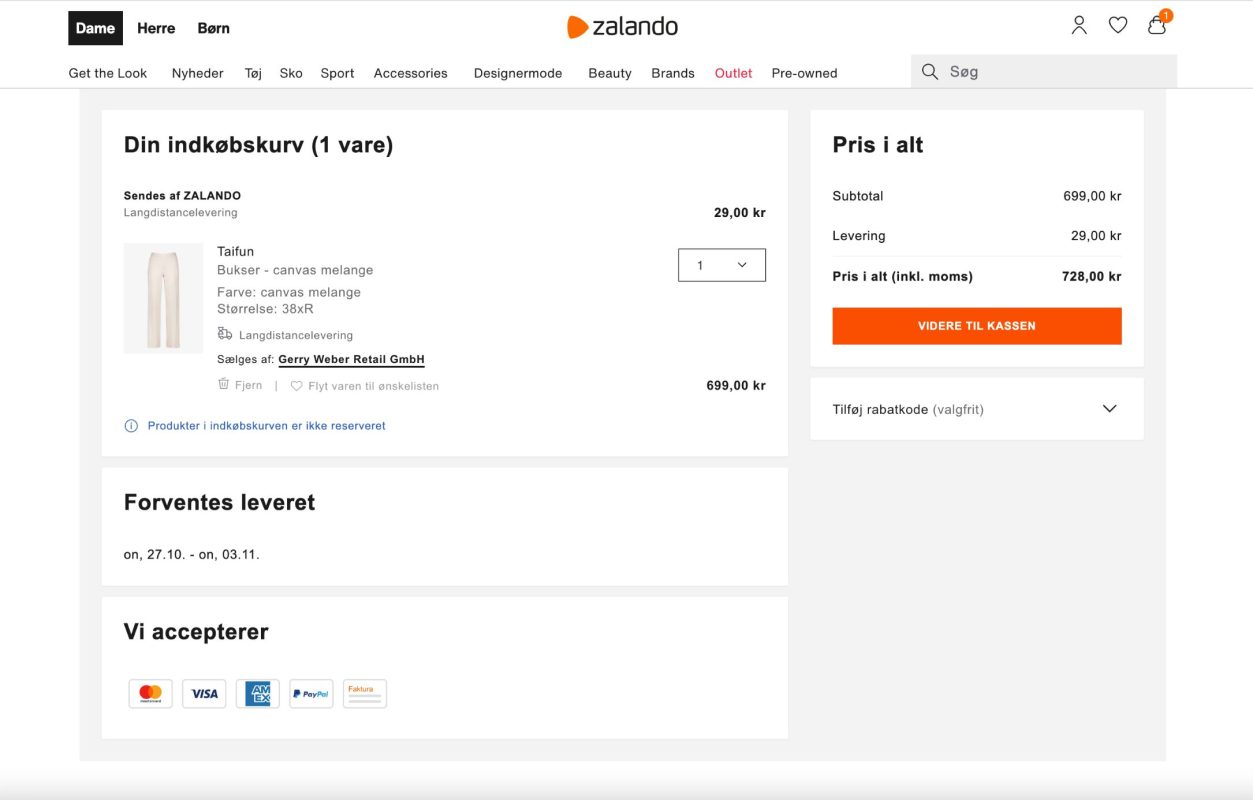
Task: Click the trash icon to remove item
Action: [x=224, y=385]
